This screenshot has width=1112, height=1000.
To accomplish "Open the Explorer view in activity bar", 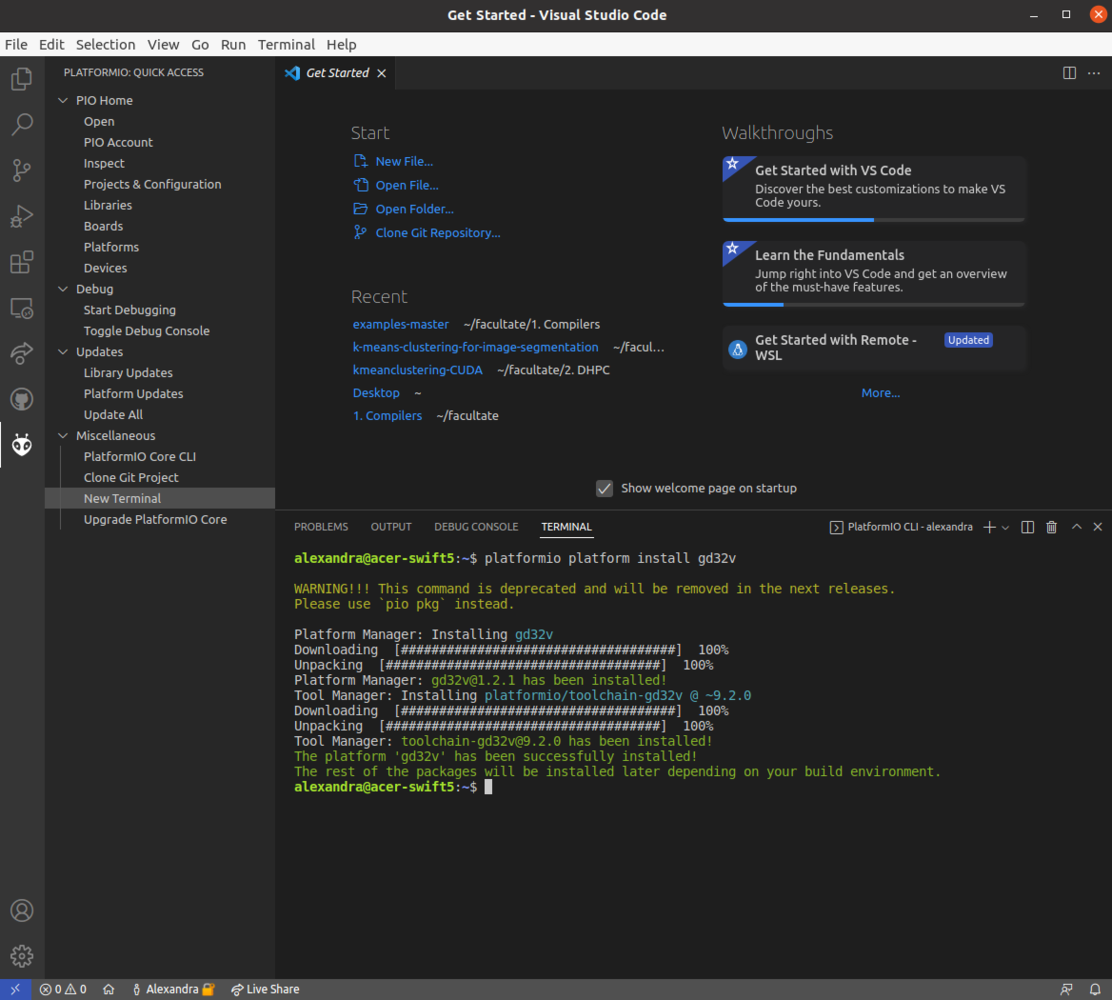I will pyautogui.click(x=21, y=79).
